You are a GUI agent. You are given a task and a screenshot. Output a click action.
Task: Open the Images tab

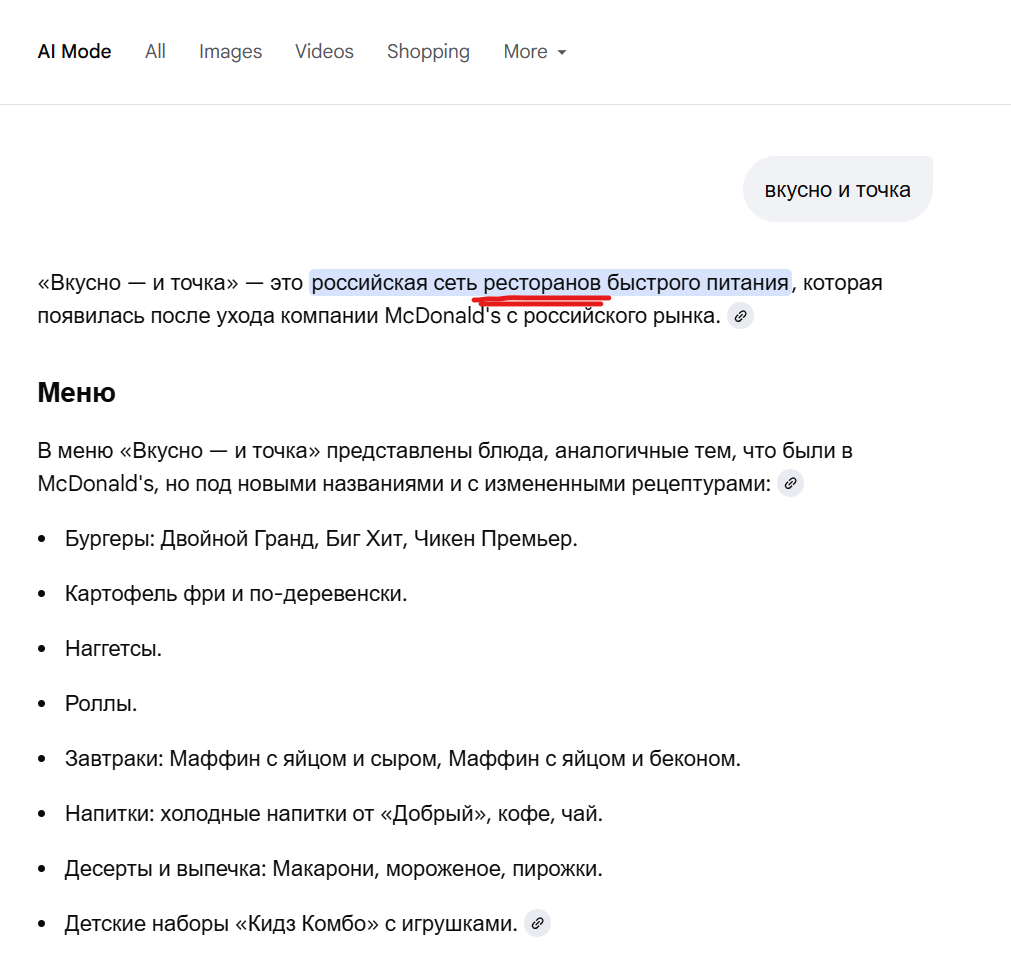(230, 52)
